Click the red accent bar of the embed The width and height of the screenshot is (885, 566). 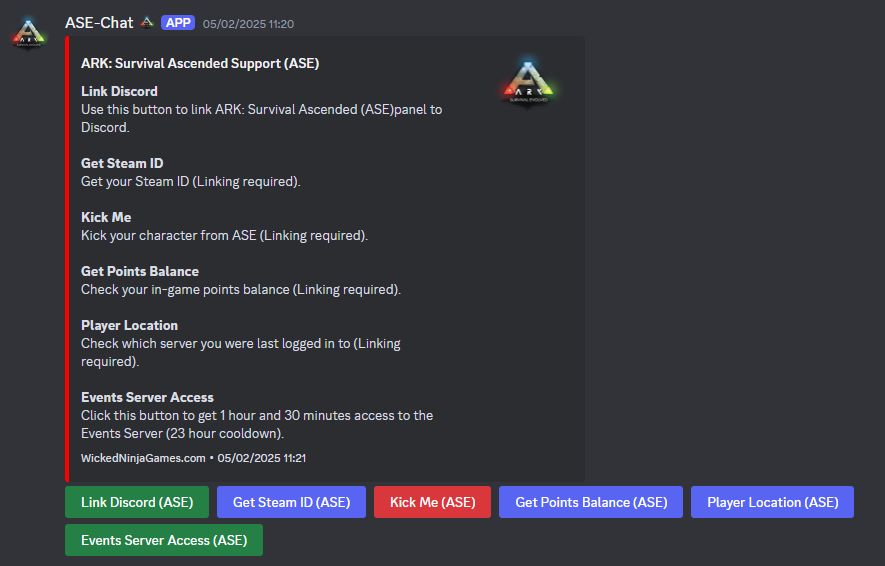(x=67, y=259)
